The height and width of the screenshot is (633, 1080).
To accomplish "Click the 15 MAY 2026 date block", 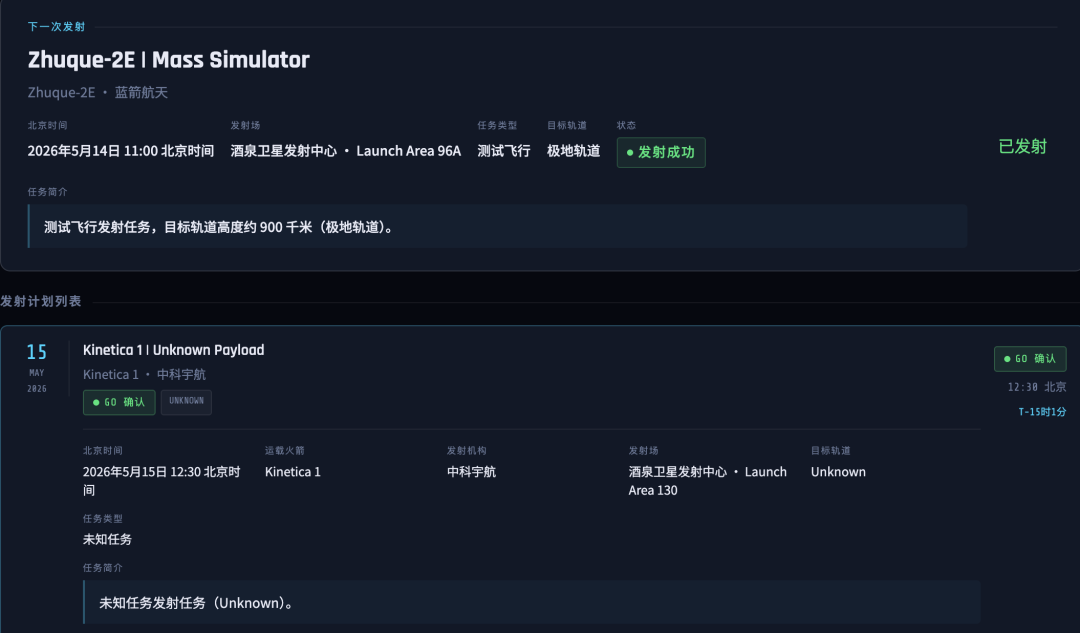I will click(37, 369).
